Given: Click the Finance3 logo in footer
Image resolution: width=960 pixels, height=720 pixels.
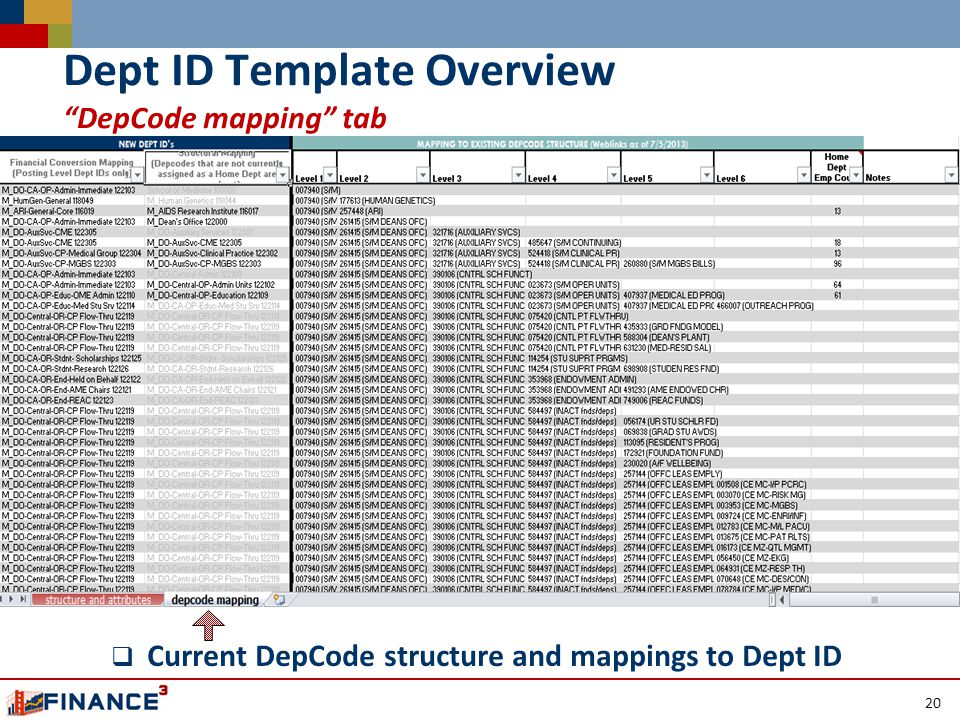Looking at the screenshot, I should point(86,700).
